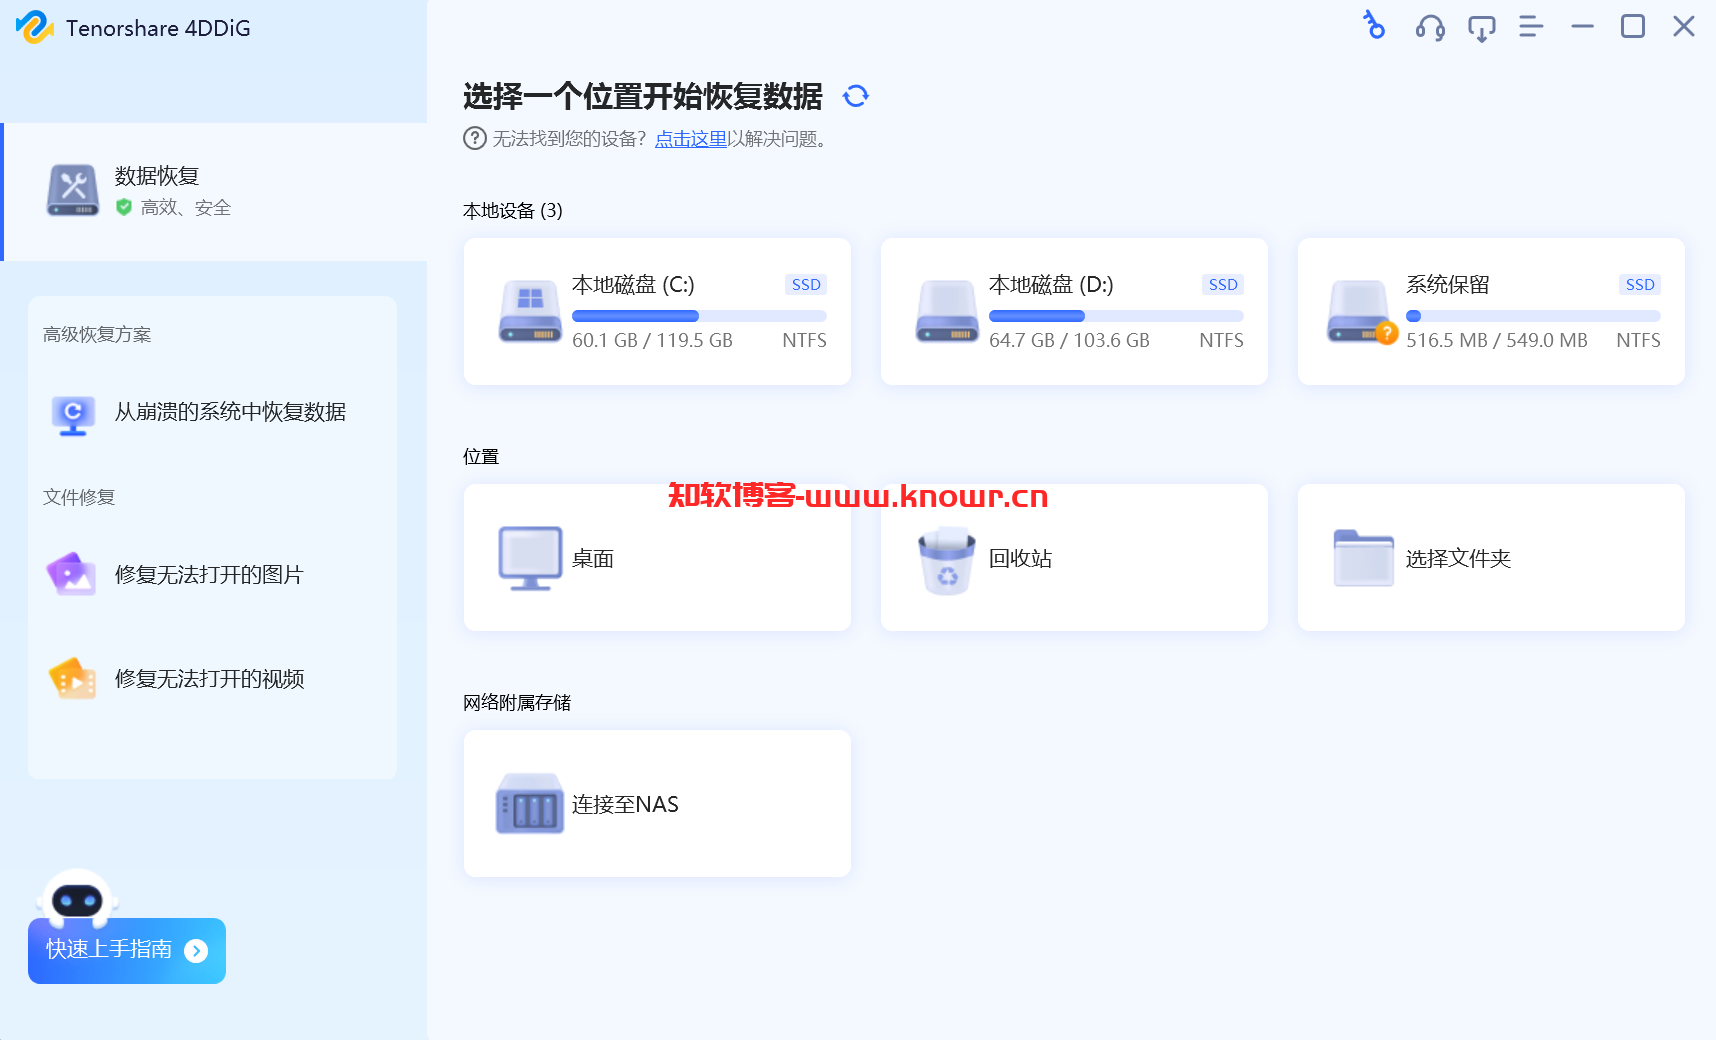Click the 数据恢复 toolbox drive icon
This screenshot has height=1040, width=1716.
pos(73,190)
